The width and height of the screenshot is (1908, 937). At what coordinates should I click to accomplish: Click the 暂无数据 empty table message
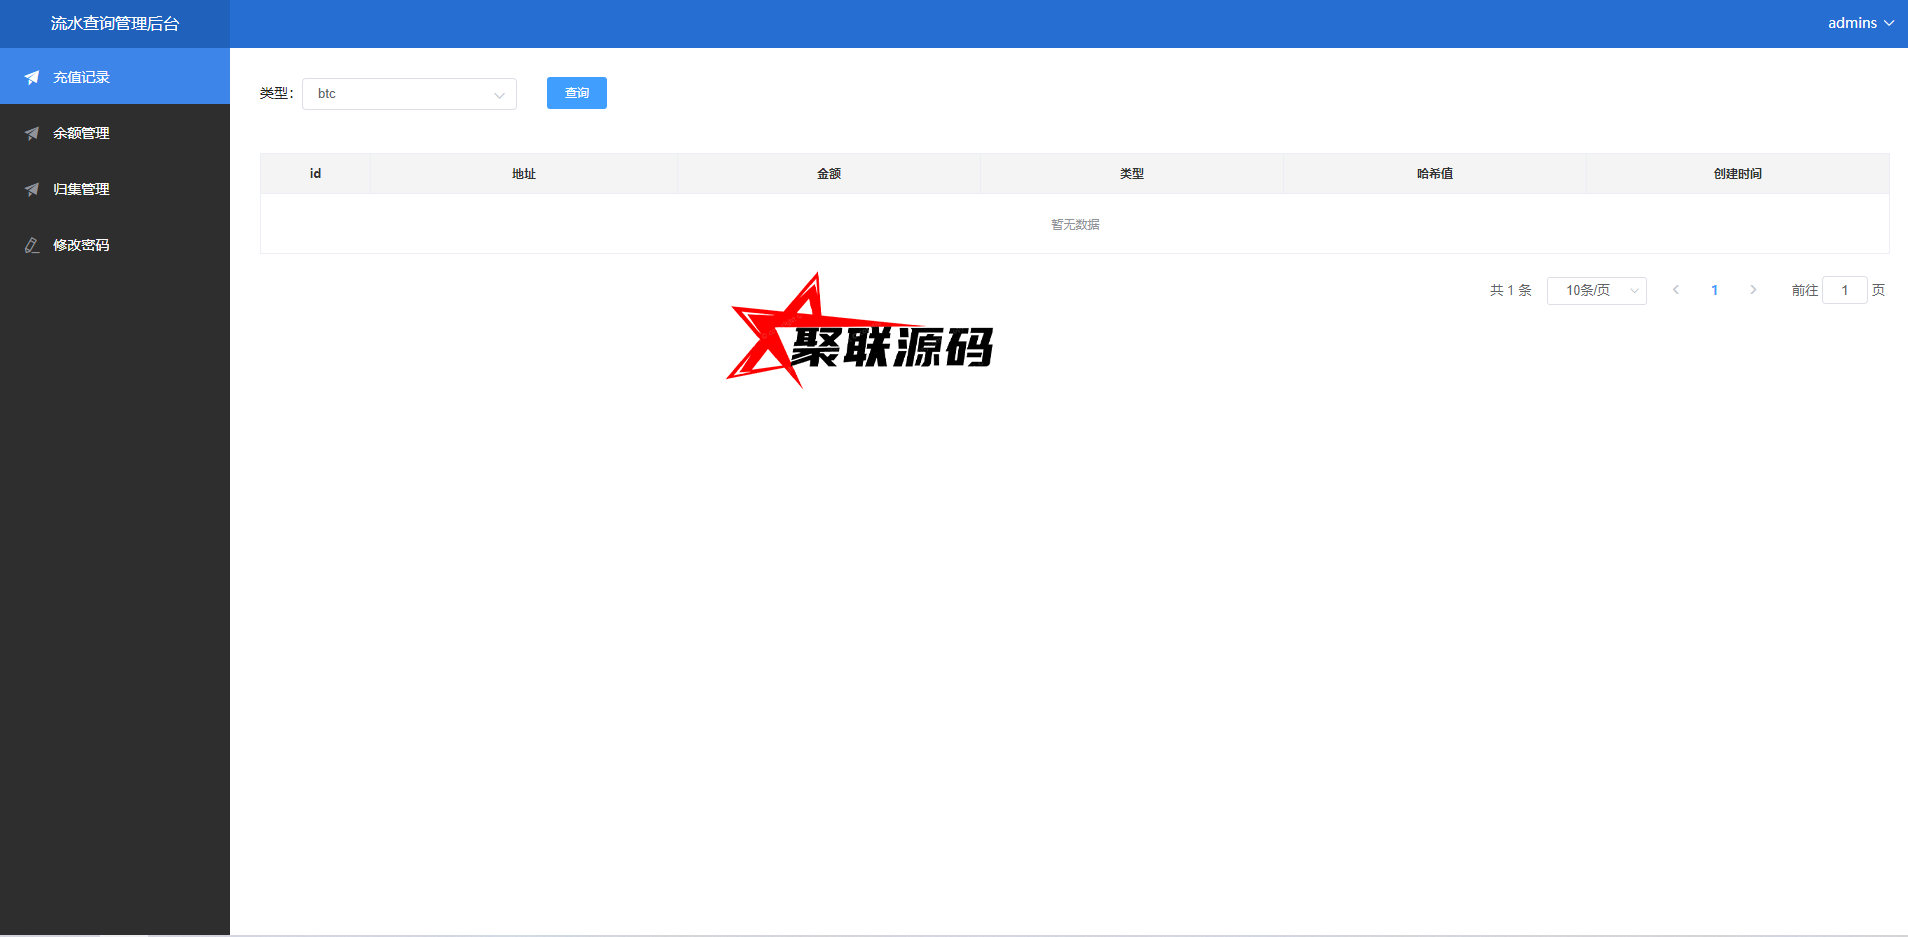point(1075,224)
